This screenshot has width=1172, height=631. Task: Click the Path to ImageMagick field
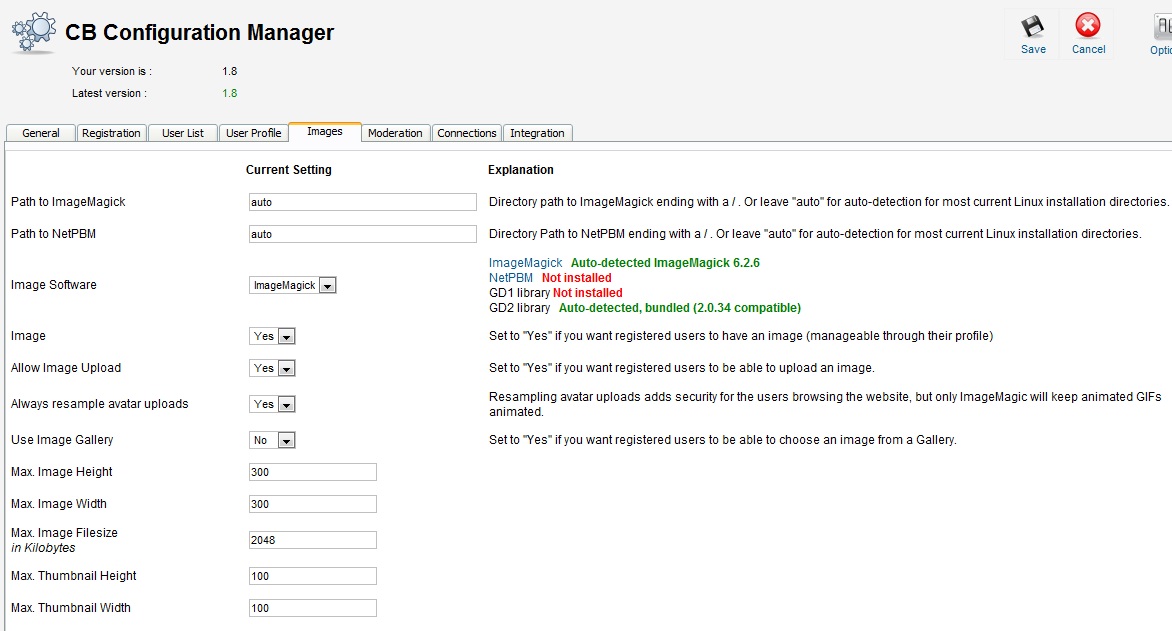[363, 202]
